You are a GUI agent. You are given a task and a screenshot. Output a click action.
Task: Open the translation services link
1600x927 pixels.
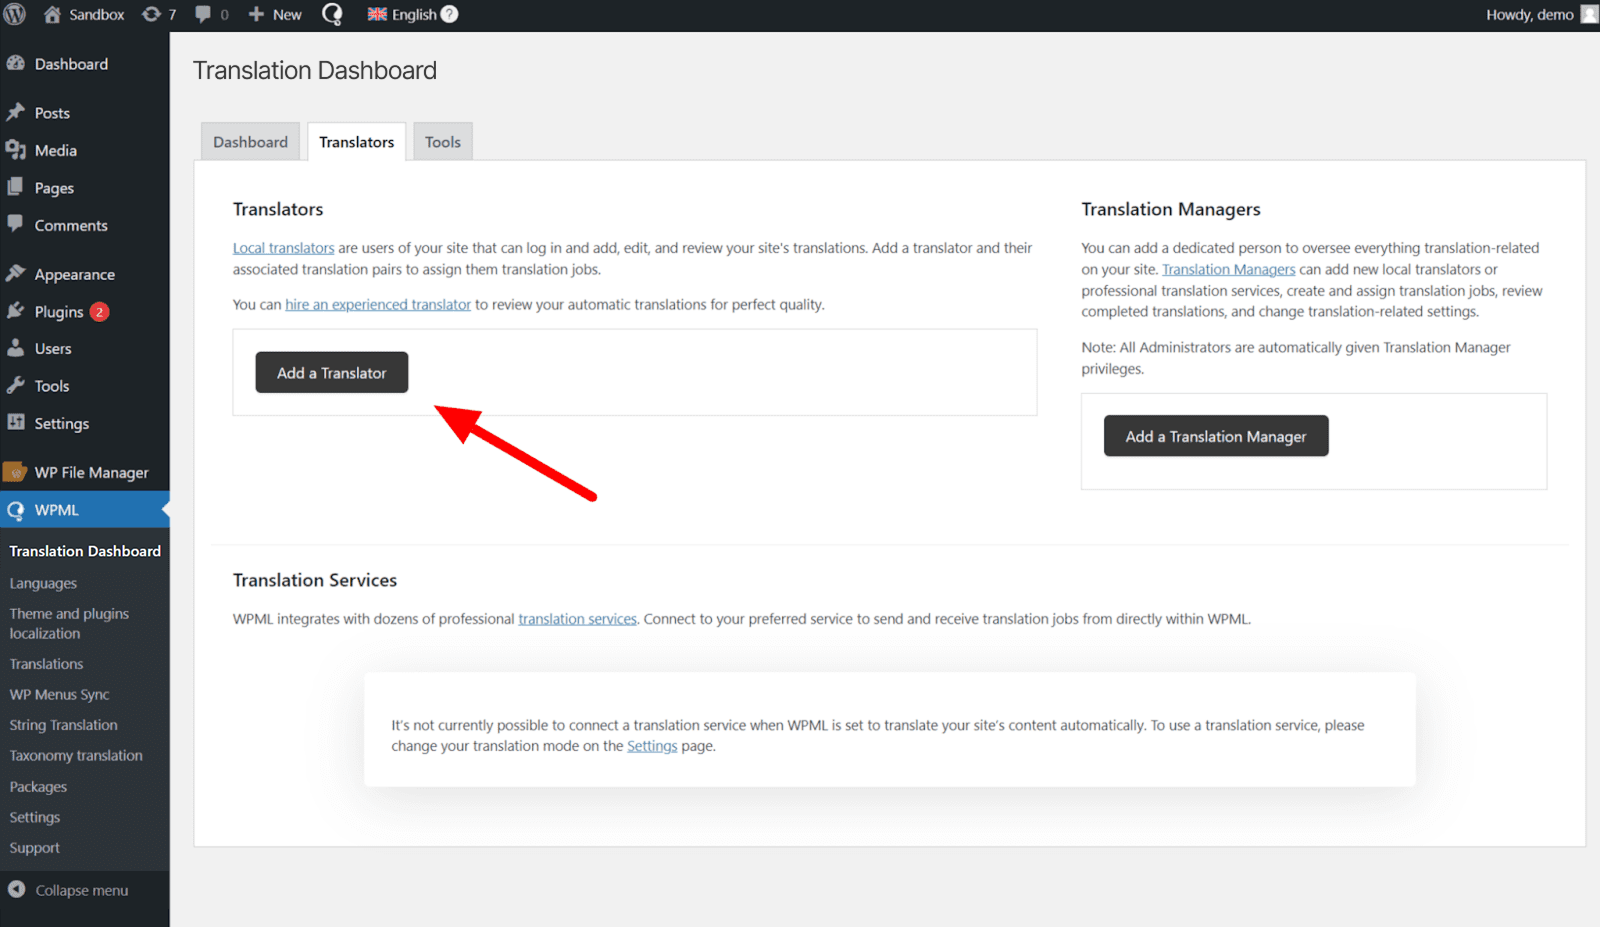(x=577, y=619)
